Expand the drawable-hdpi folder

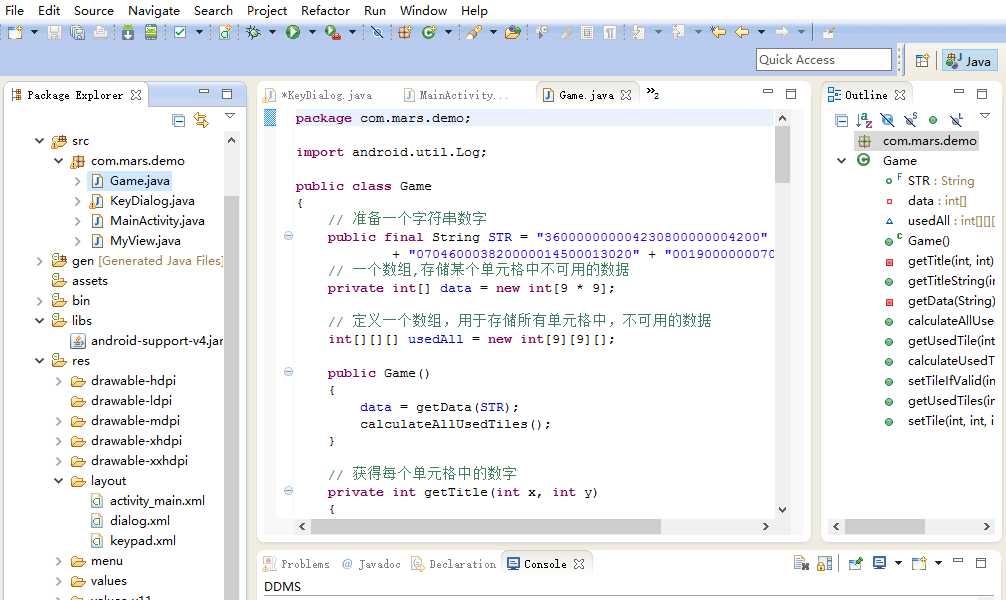58,381
